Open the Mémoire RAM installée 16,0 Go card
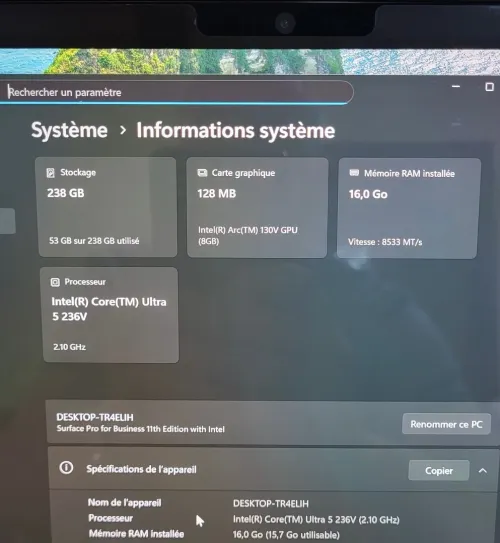 [409, 208]
